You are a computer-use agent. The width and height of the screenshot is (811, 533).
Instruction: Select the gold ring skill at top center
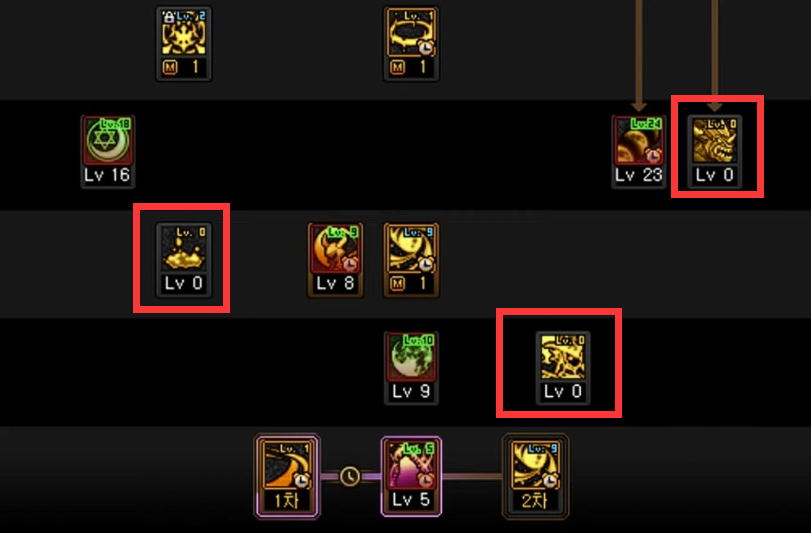[x=411, y=32]
